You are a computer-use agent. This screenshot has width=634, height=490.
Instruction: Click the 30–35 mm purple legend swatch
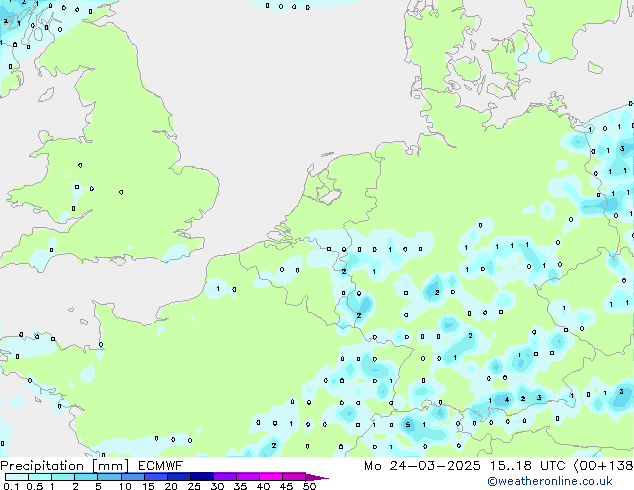coord(224,477)
